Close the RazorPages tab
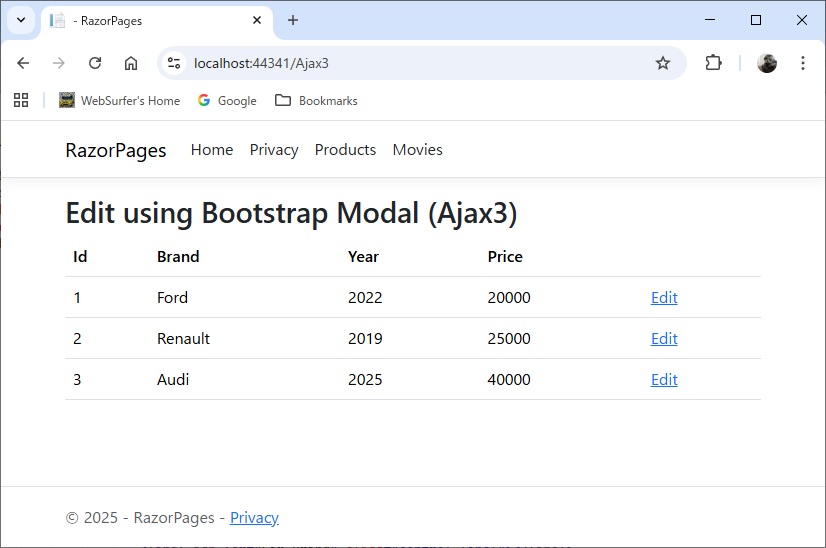Screen dimensions: 826x548 pos(257,20)
